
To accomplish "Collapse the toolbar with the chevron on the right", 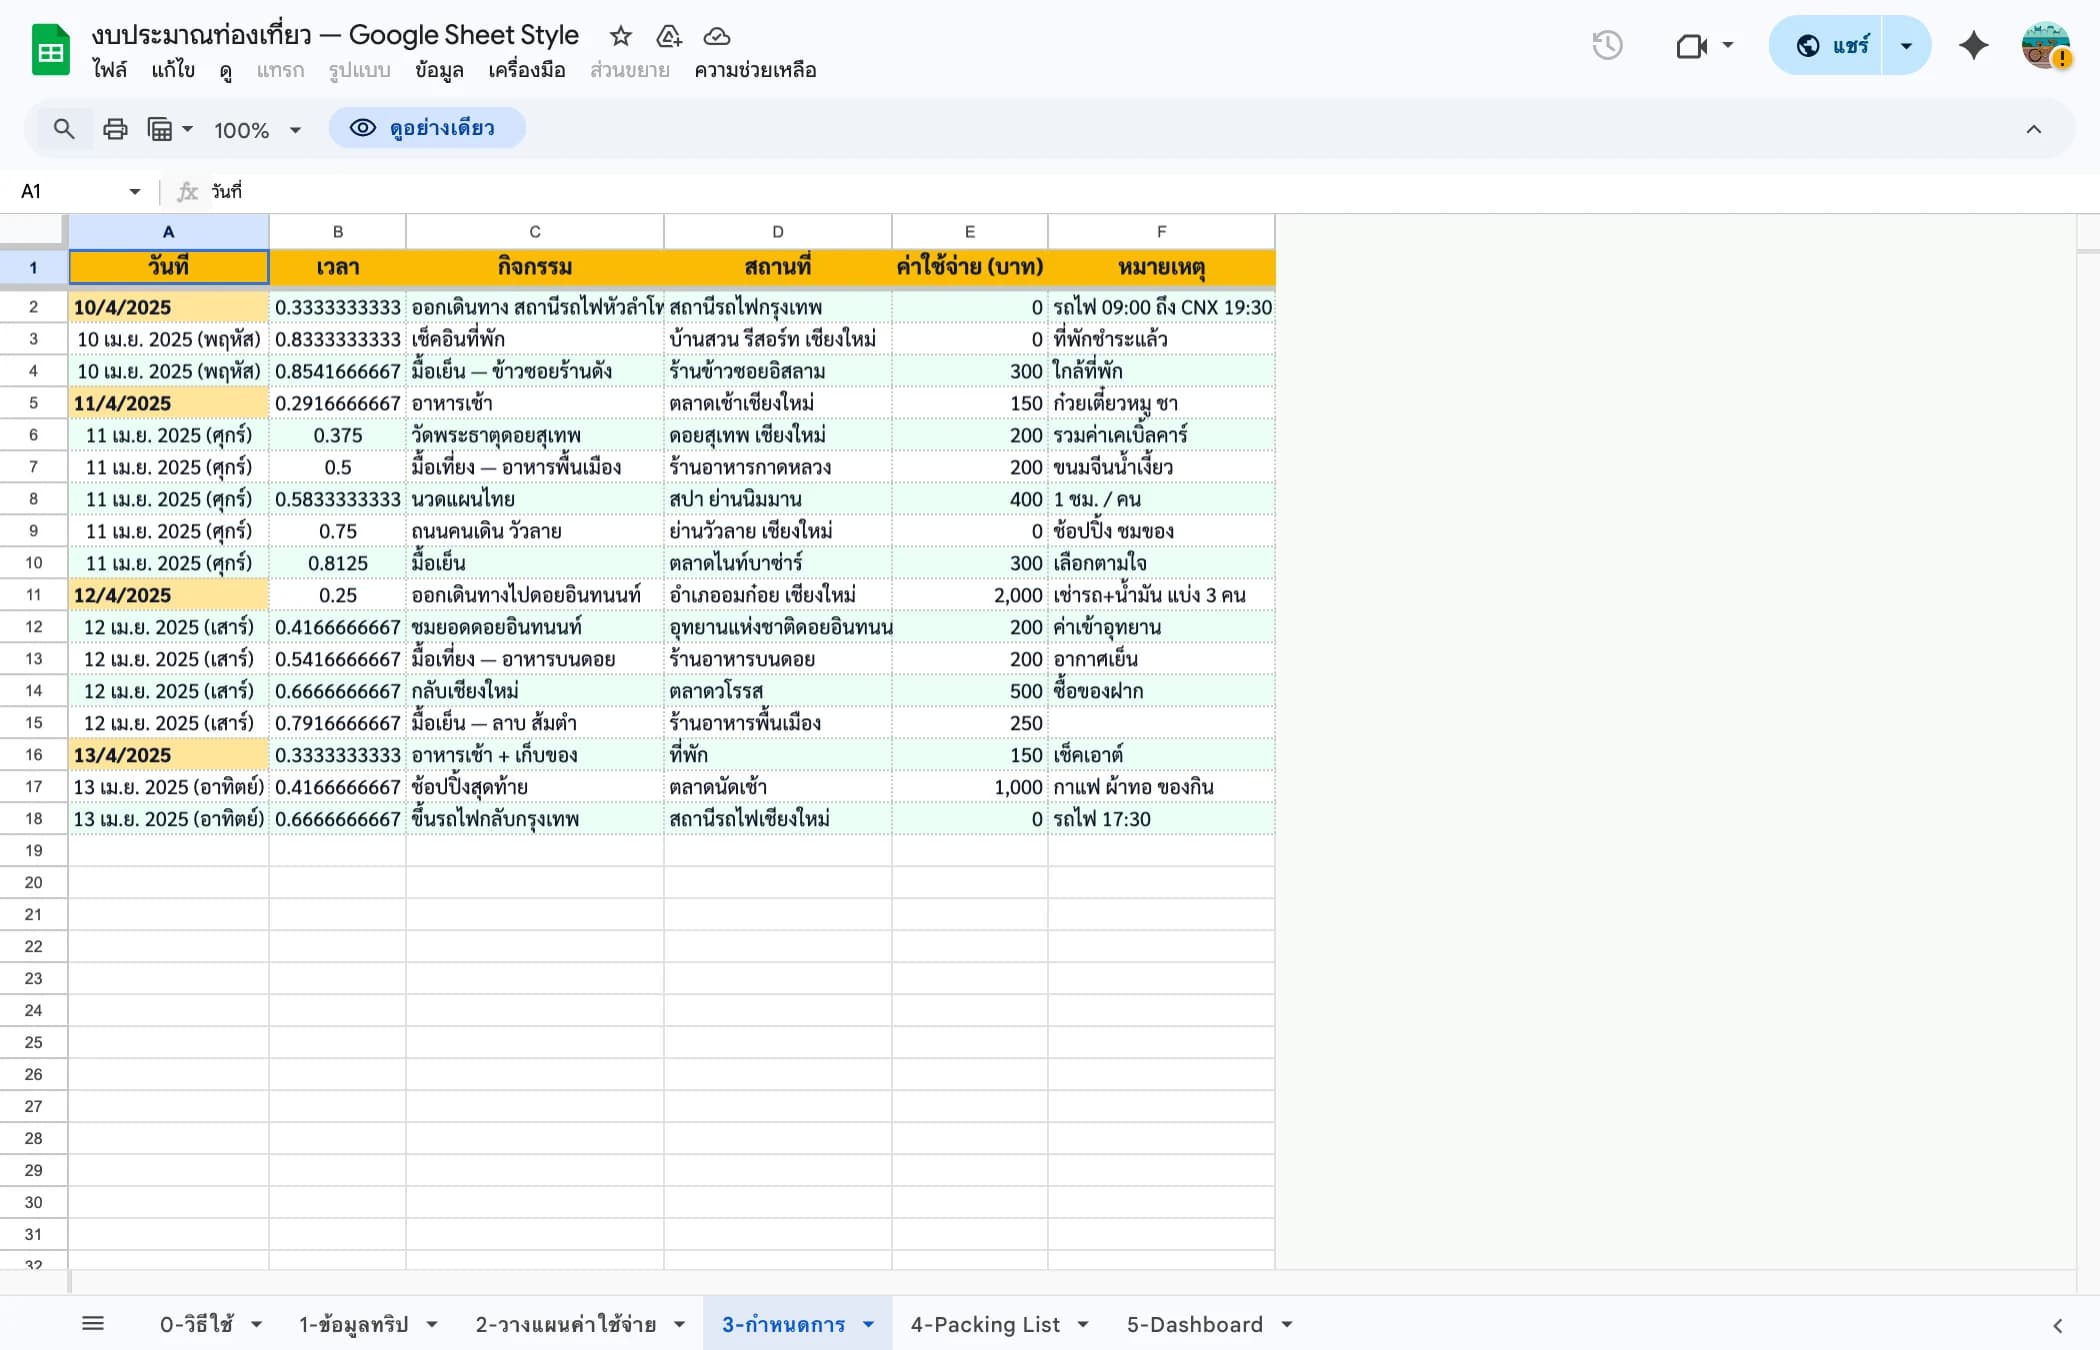I will pyautogui.click(x=2033, y=128).
